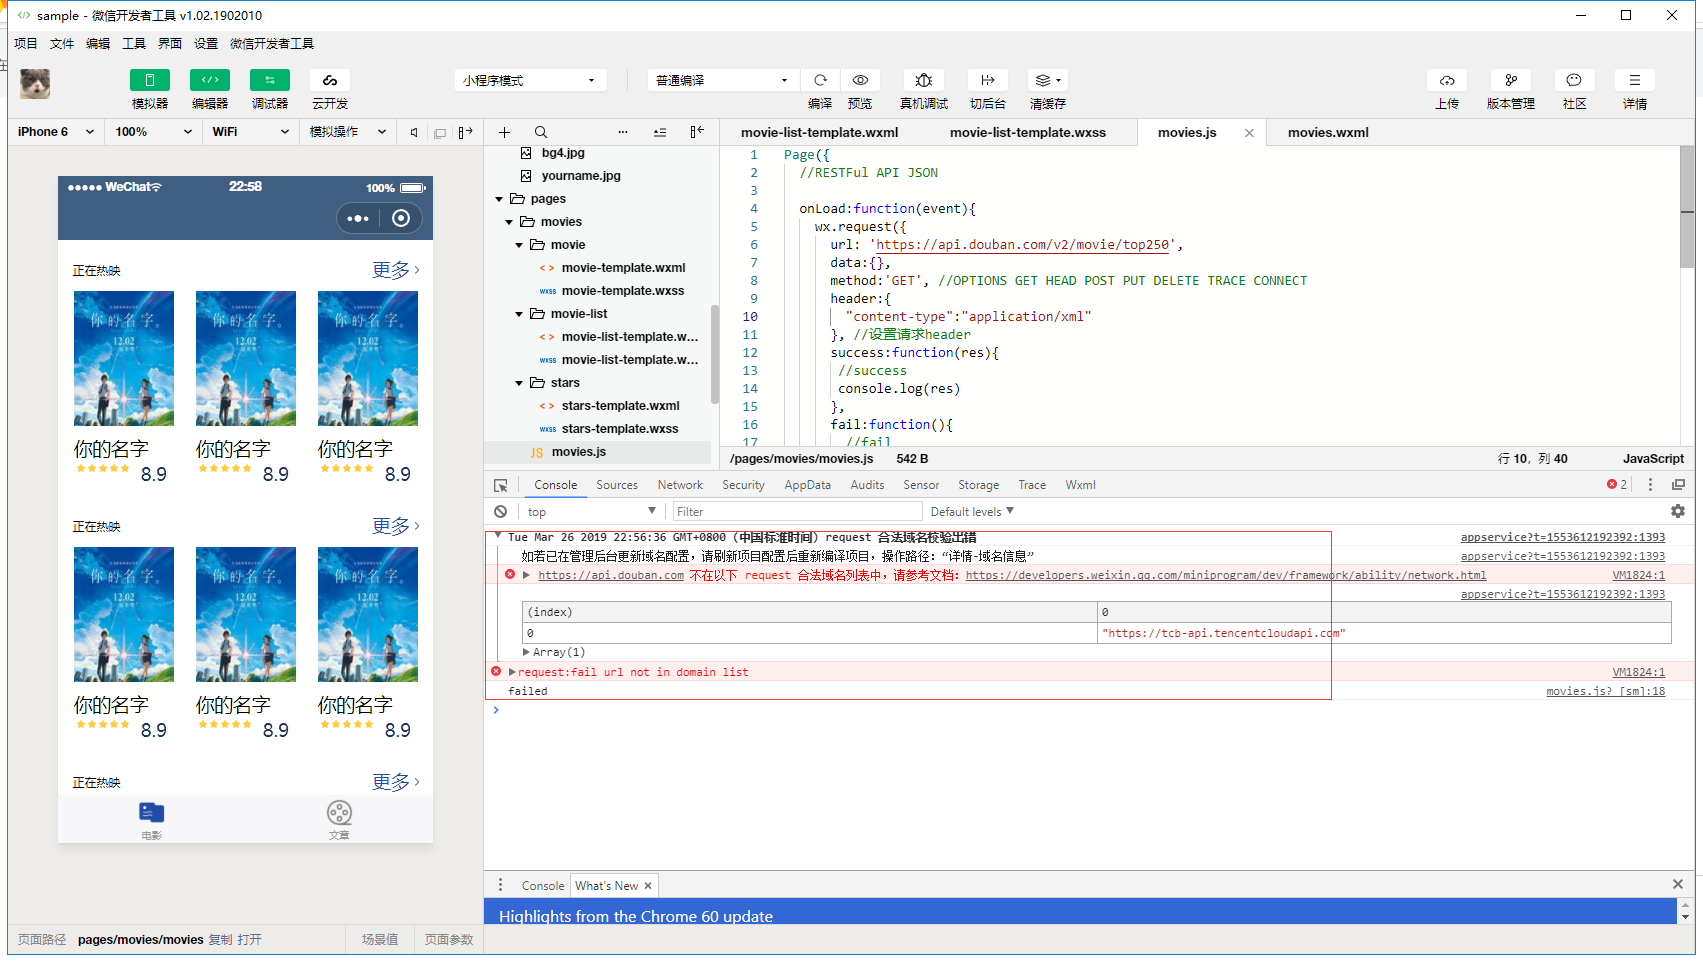The image size is (1703, 962).
Task: Open the top context dropdown
Action: (x=592, y=511)
